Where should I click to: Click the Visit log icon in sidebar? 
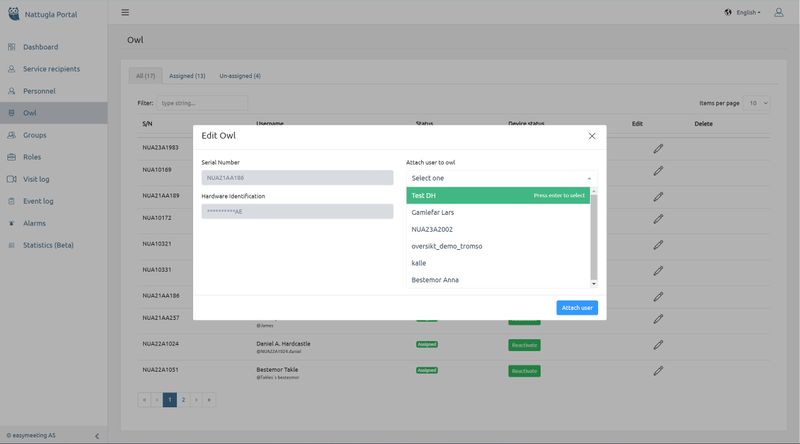[x=11, y=179]
